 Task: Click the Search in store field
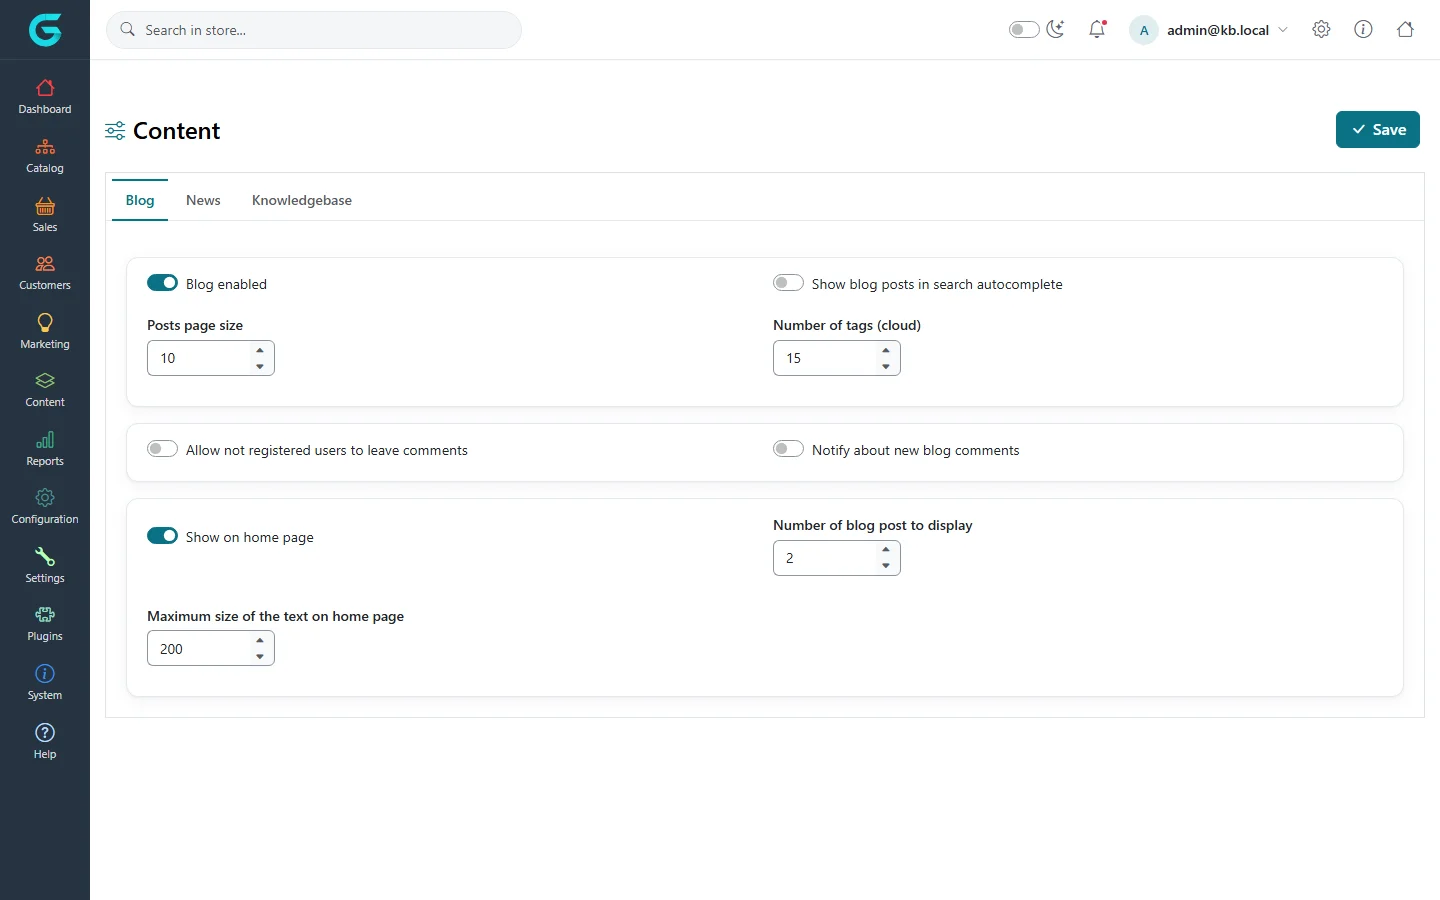pyautogui.click(x=314, y=30)
